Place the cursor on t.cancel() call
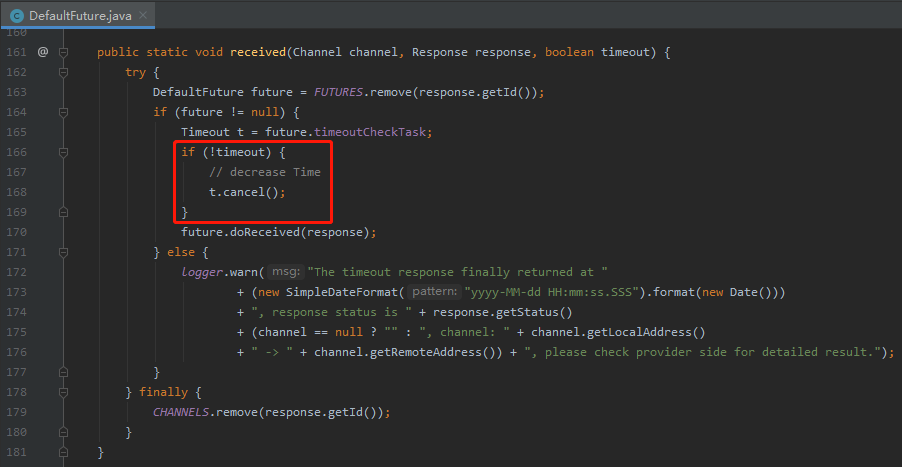902x467 pixels. pyautogui.click(x=247, y=192)
